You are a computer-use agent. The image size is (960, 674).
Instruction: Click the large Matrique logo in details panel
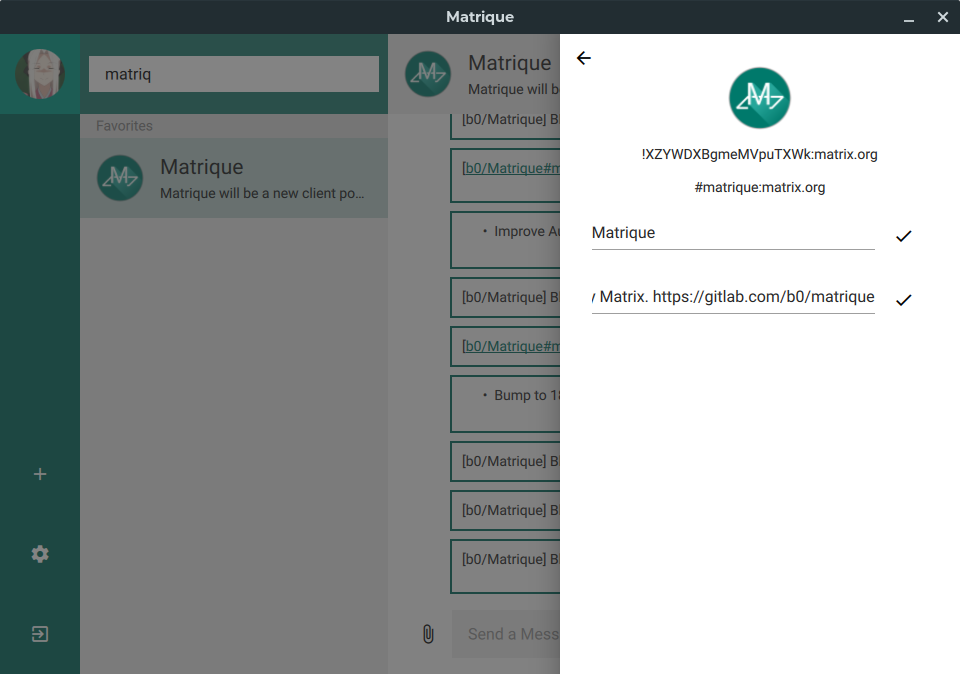point(760,98)
